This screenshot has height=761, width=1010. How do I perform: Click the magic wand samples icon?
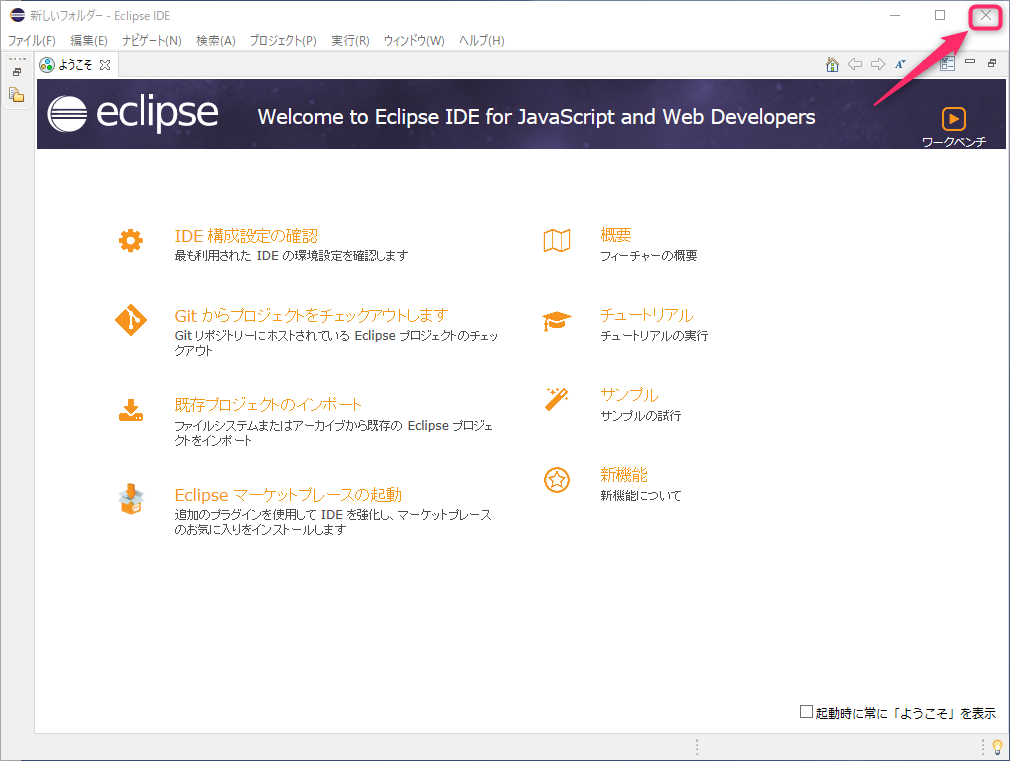557,400
